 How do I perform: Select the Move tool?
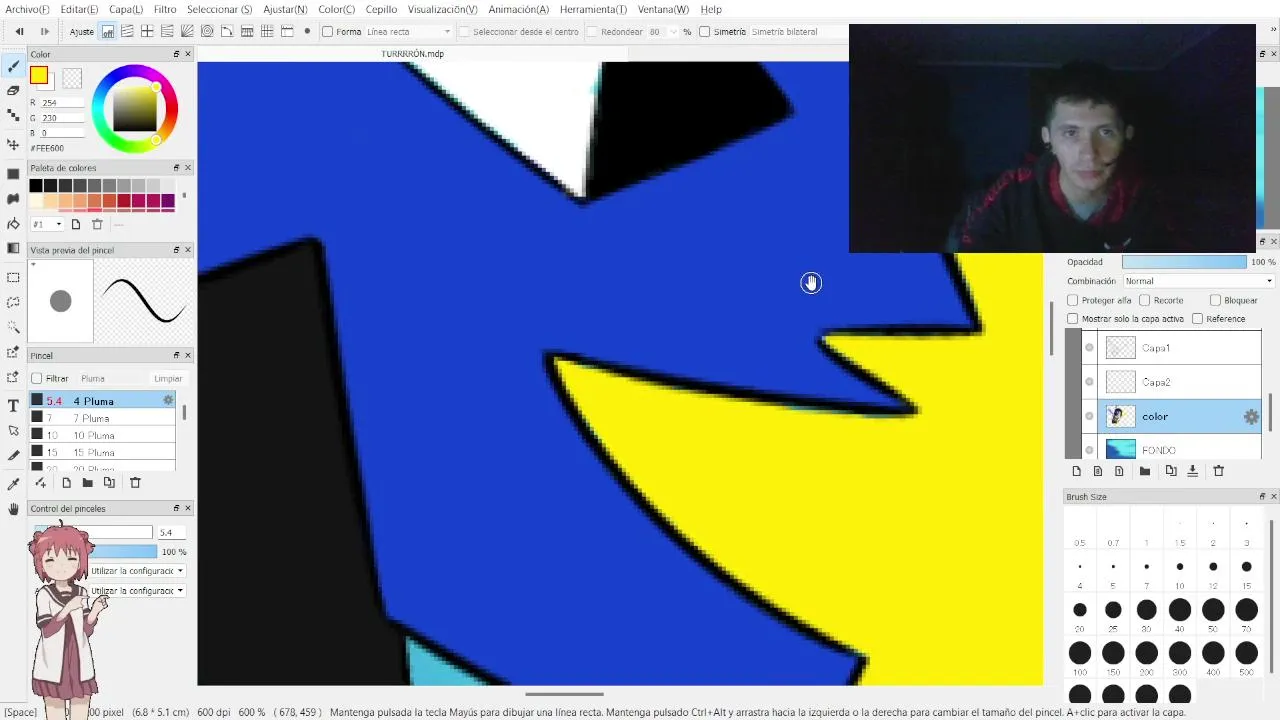click(x=13, y=145)
